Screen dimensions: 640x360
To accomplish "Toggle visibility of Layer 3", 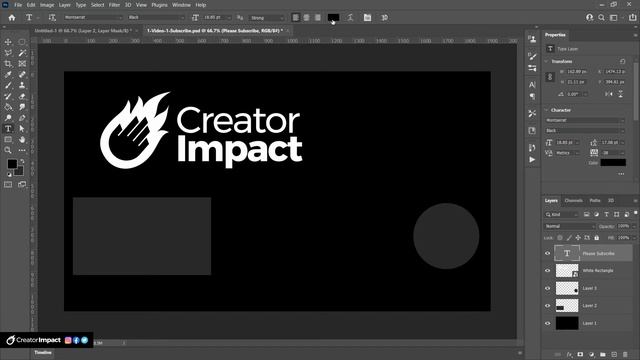I will 548,288.
